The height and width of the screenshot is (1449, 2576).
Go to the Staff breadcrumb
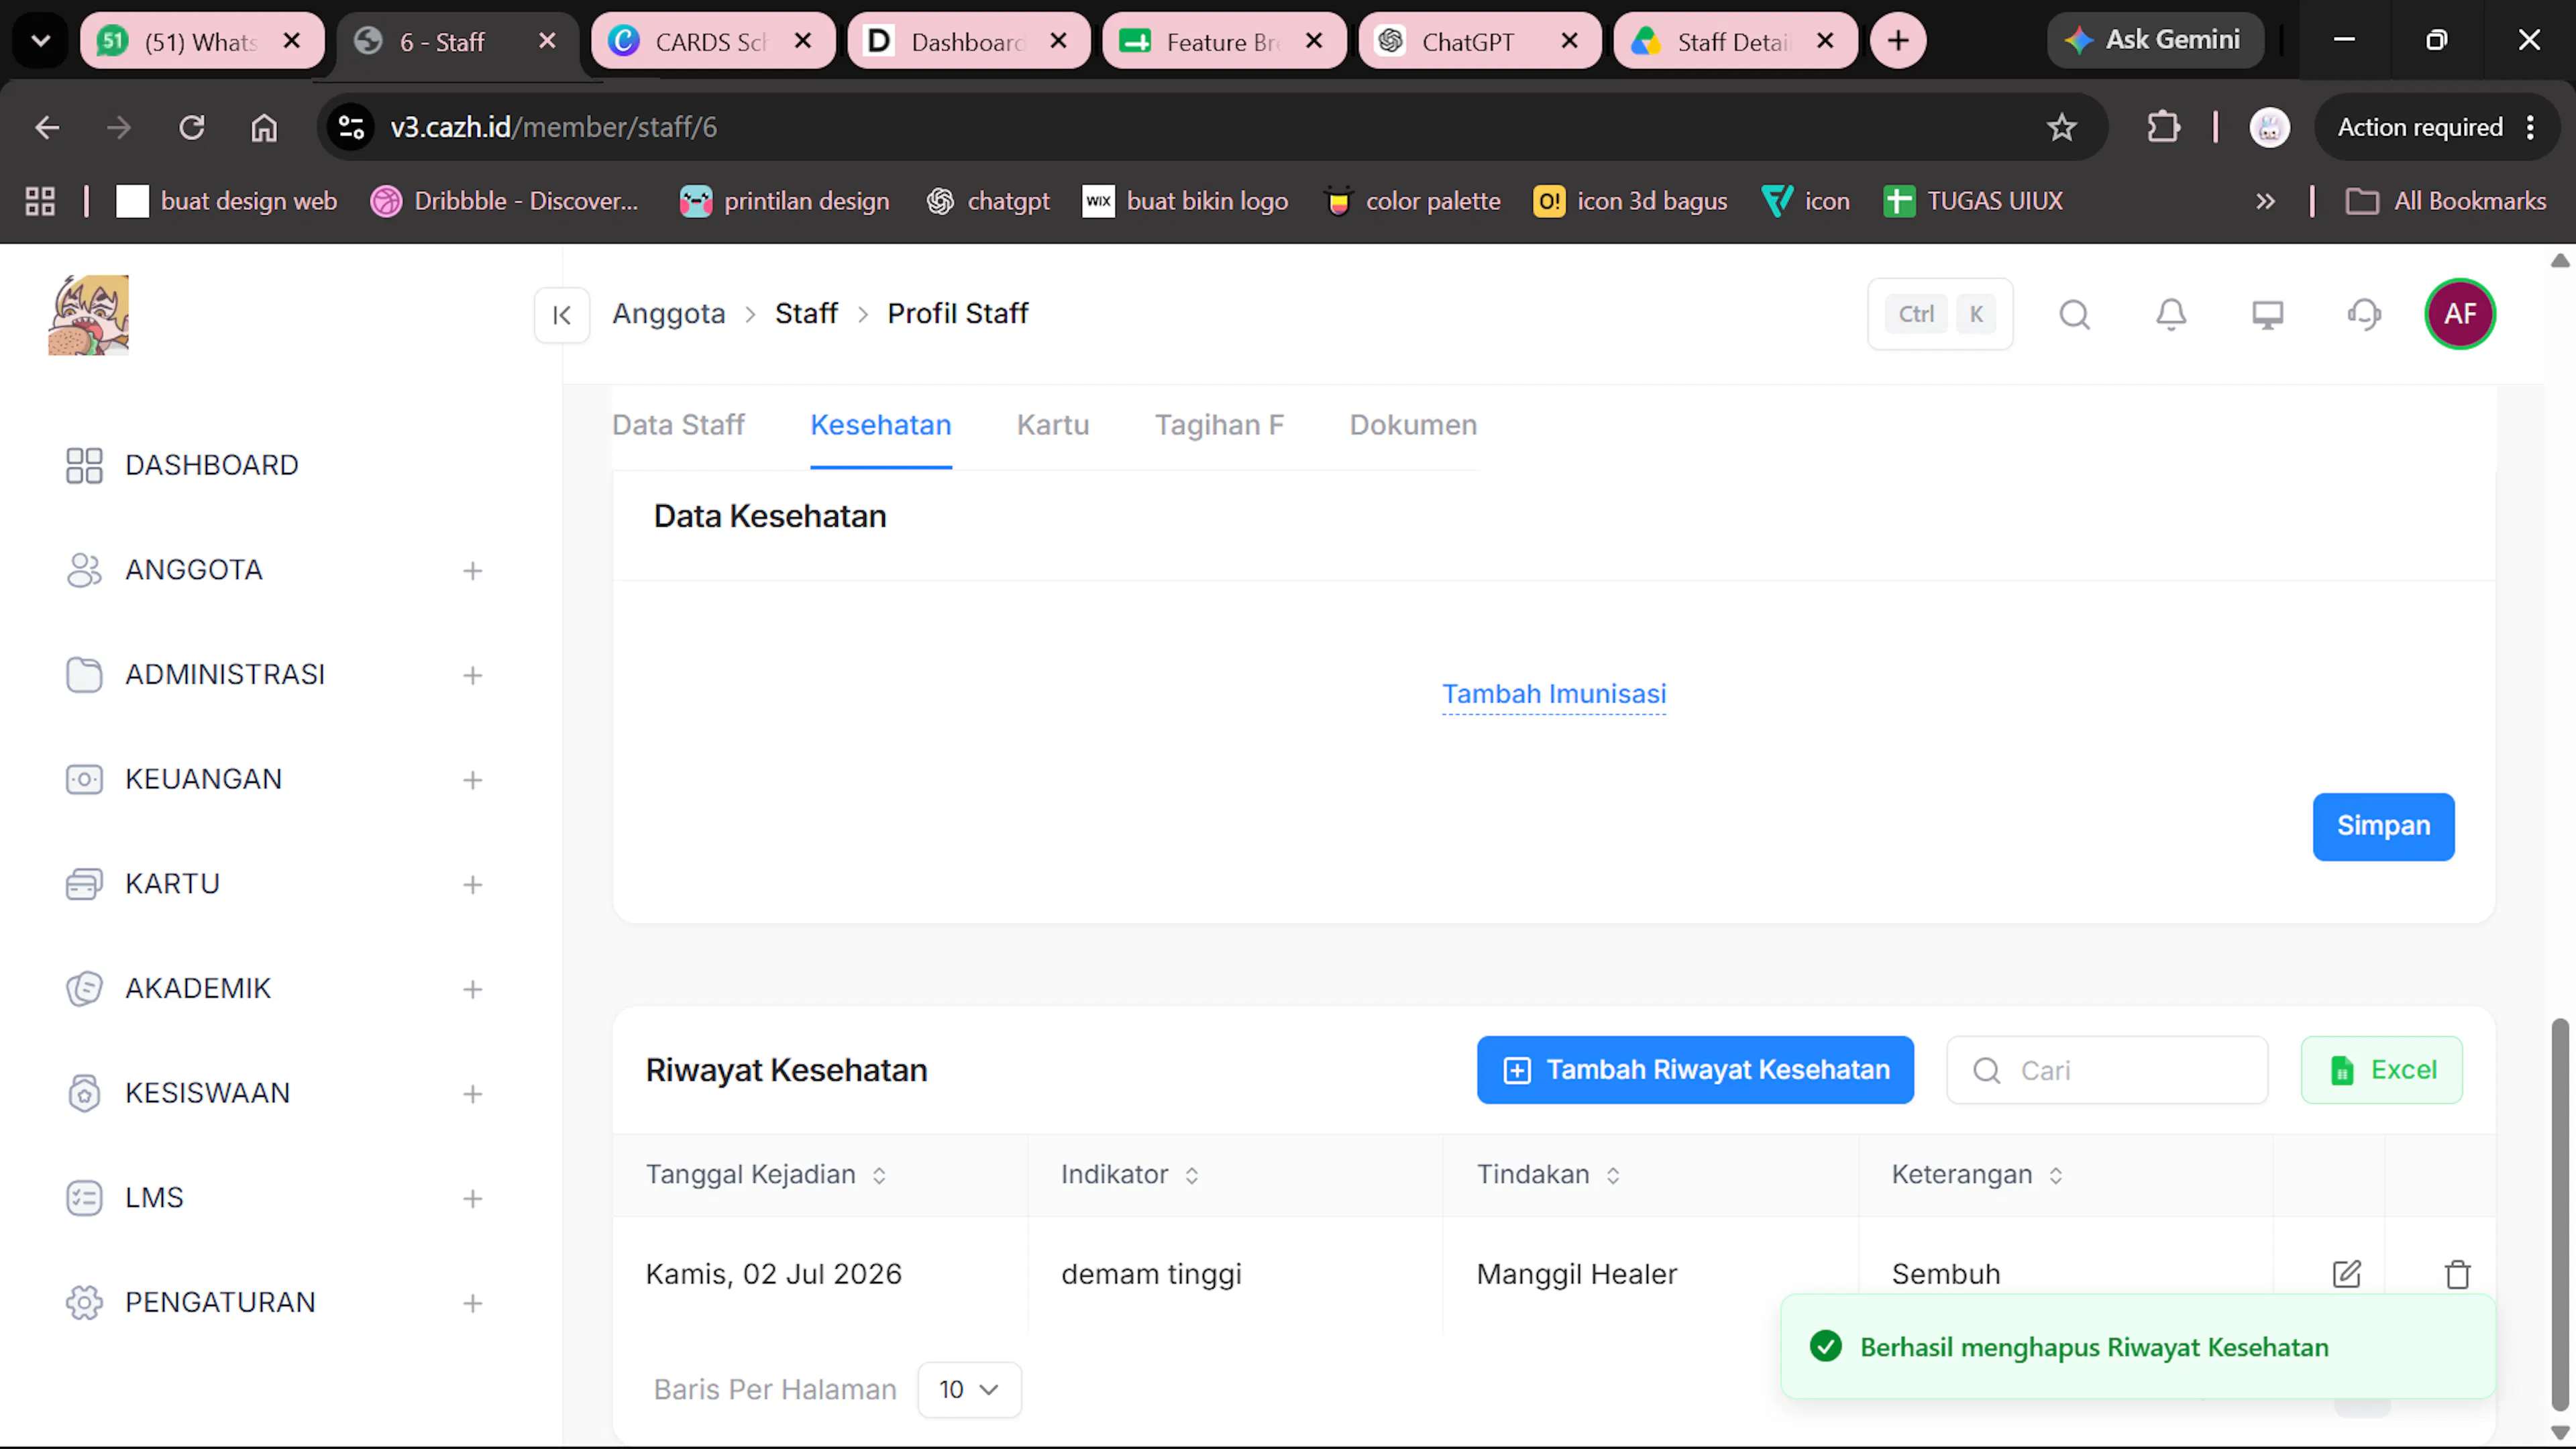806,314
